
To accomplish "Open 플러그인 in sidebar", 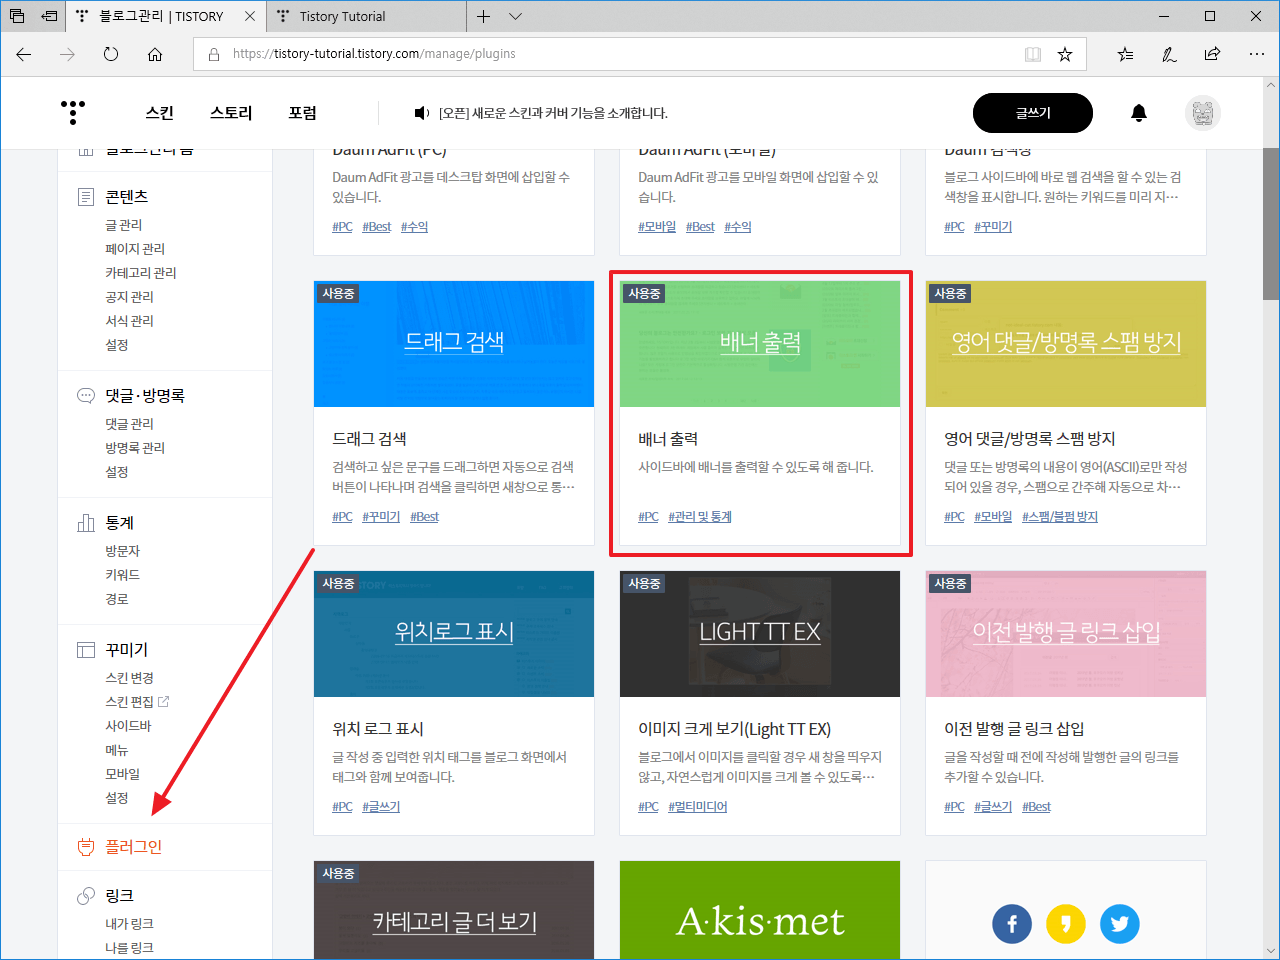I will [134, 847].
